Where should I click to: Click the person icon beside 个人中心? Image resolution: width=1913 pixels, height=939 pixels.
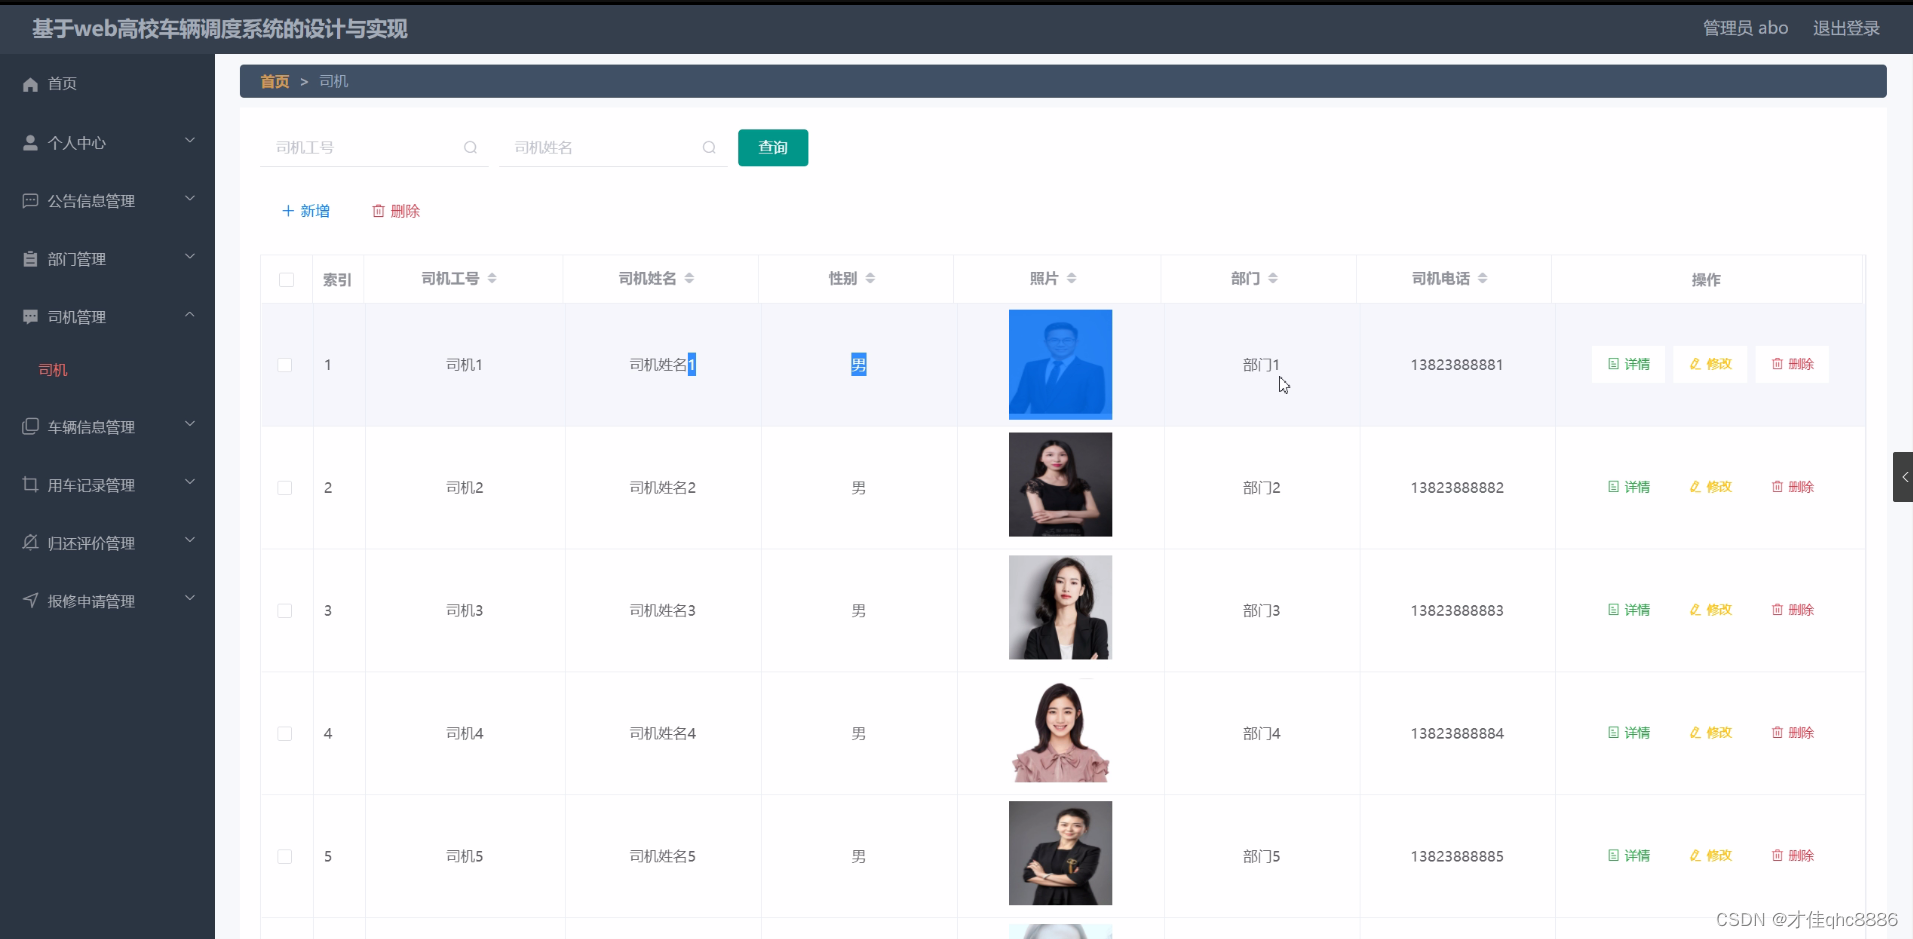click(30, 143)
